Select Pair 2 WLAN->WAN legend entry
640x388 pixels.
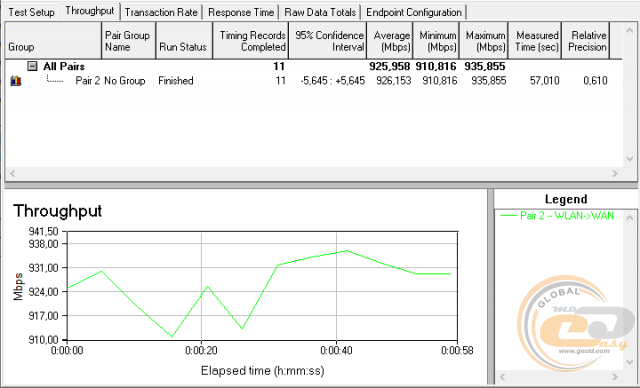[557, 215]
